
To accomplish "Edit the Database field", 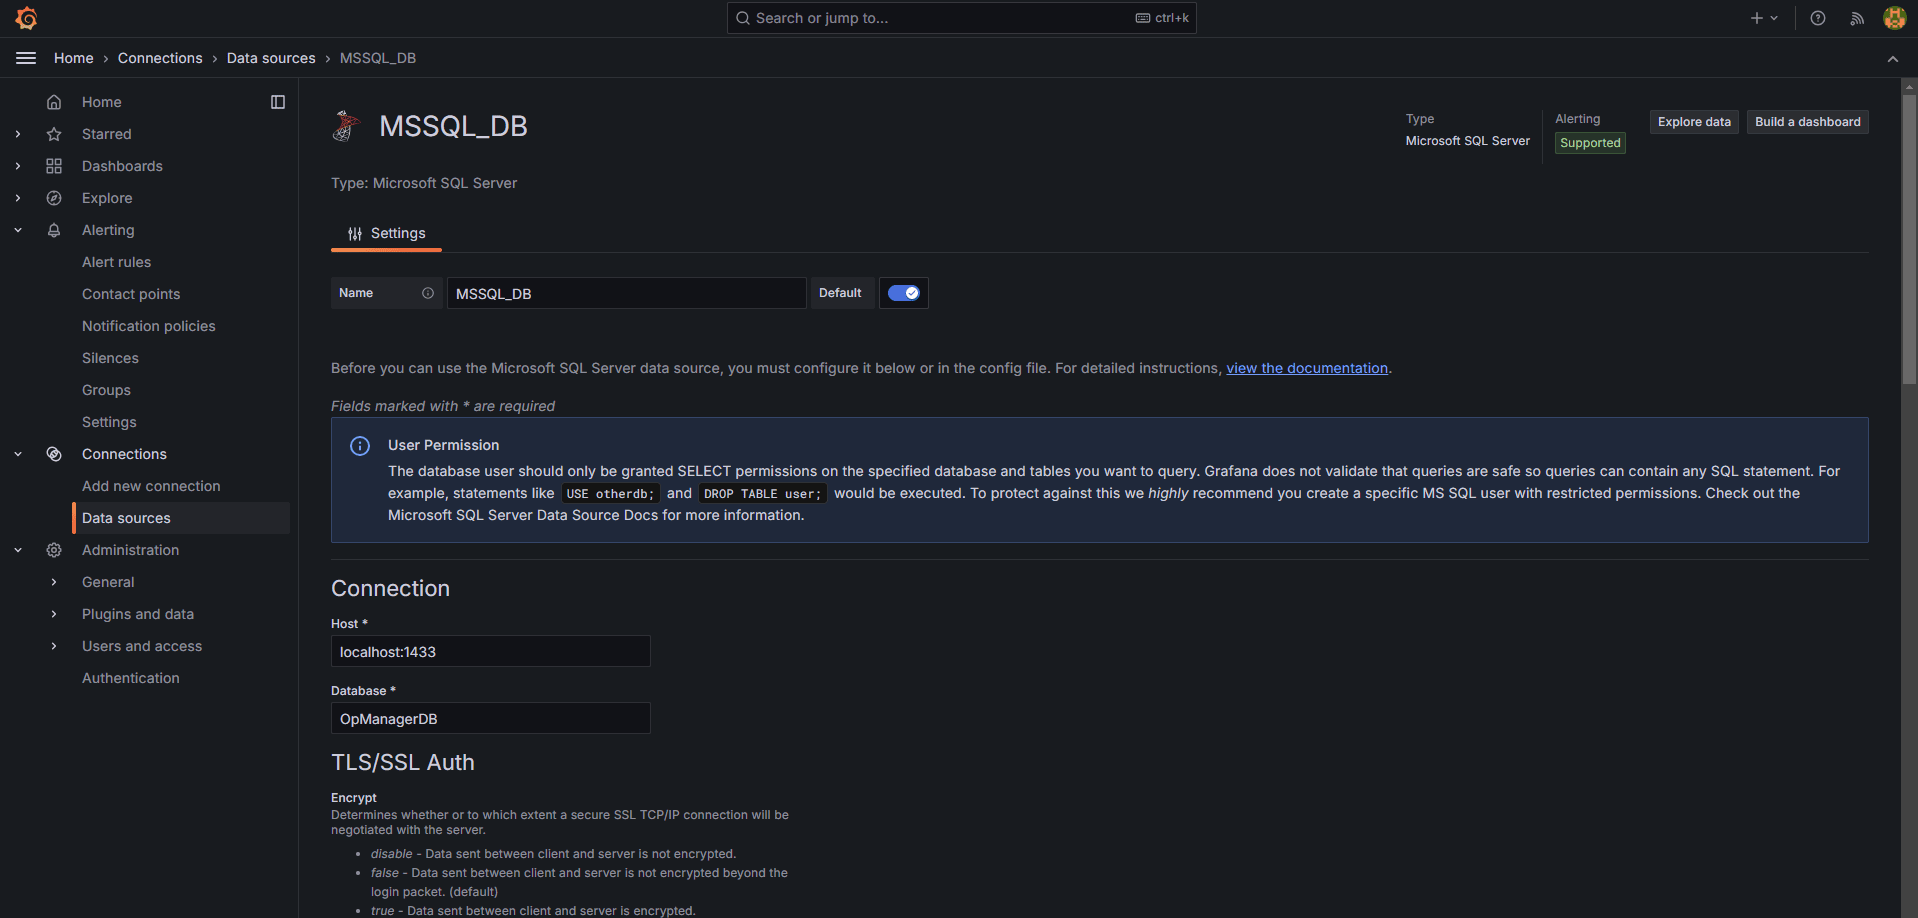I will (491, 718).
